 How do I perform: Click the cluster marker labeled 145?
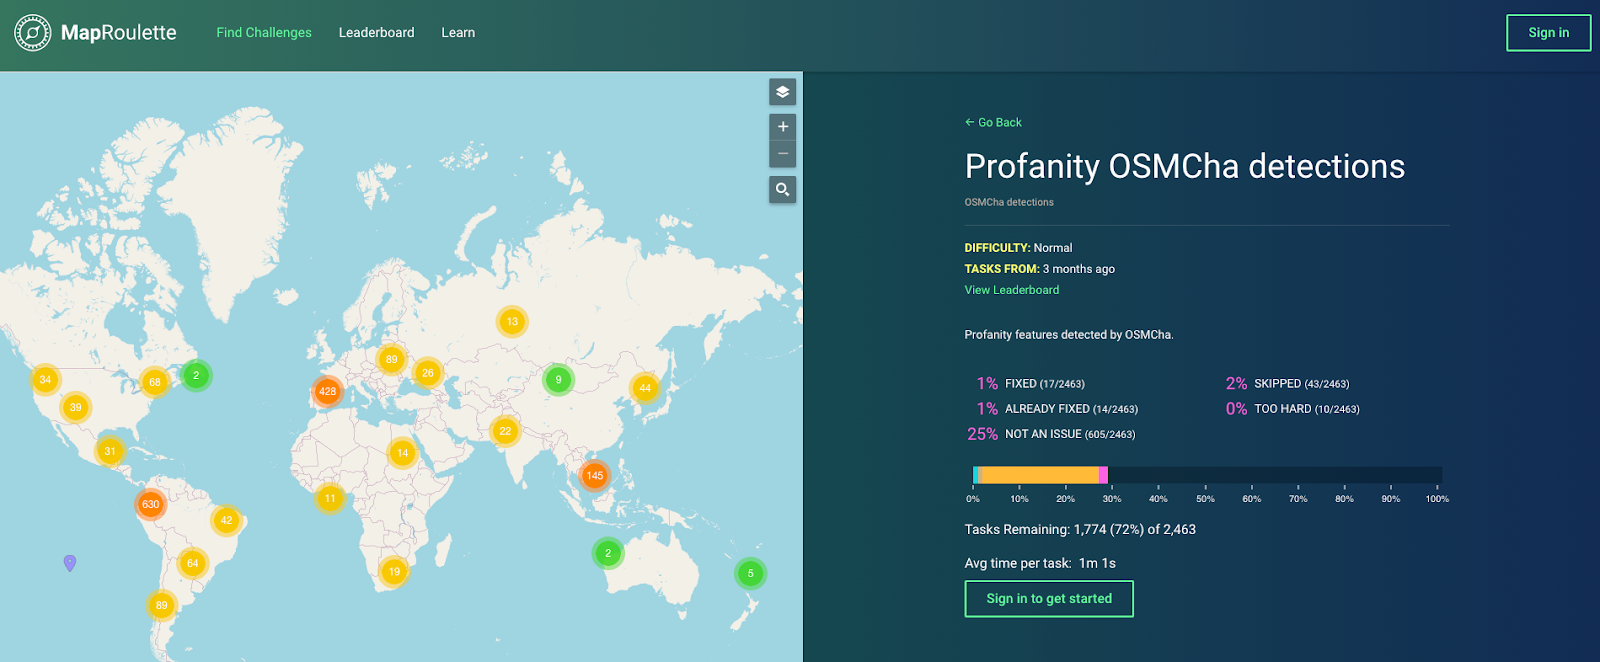click(x=595, y=475)
